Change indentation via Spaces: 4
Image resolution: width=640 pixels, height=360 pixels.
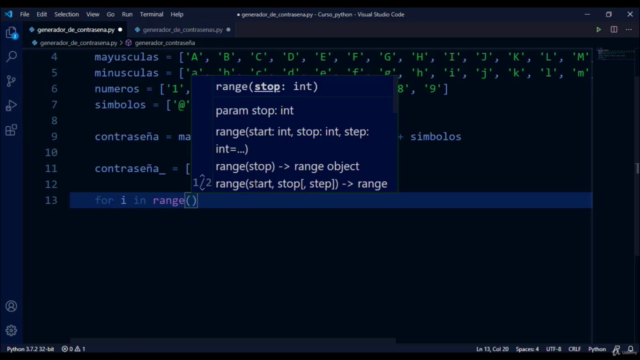(527, 349)
